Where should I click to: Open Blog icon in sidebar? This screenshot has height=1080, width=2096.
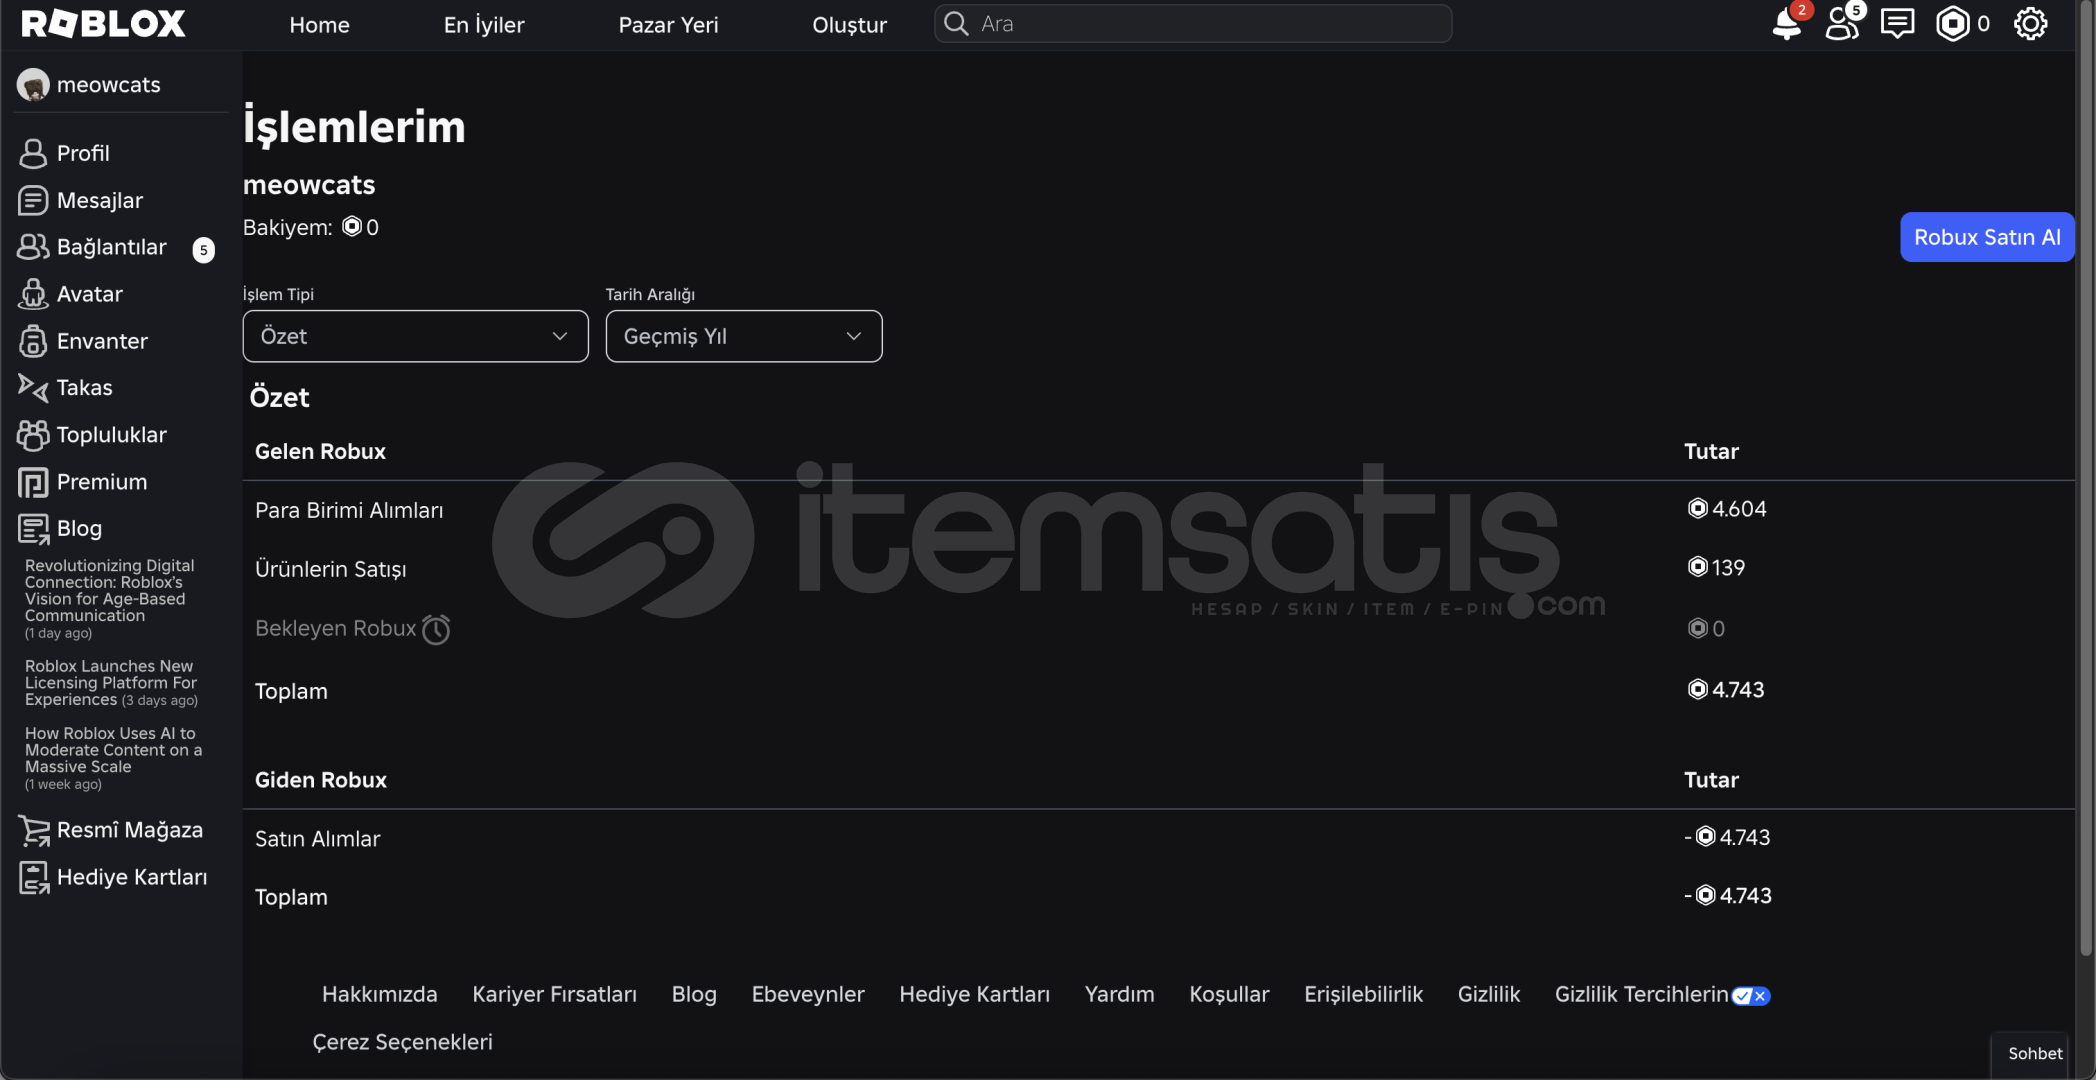coord(33,529)
